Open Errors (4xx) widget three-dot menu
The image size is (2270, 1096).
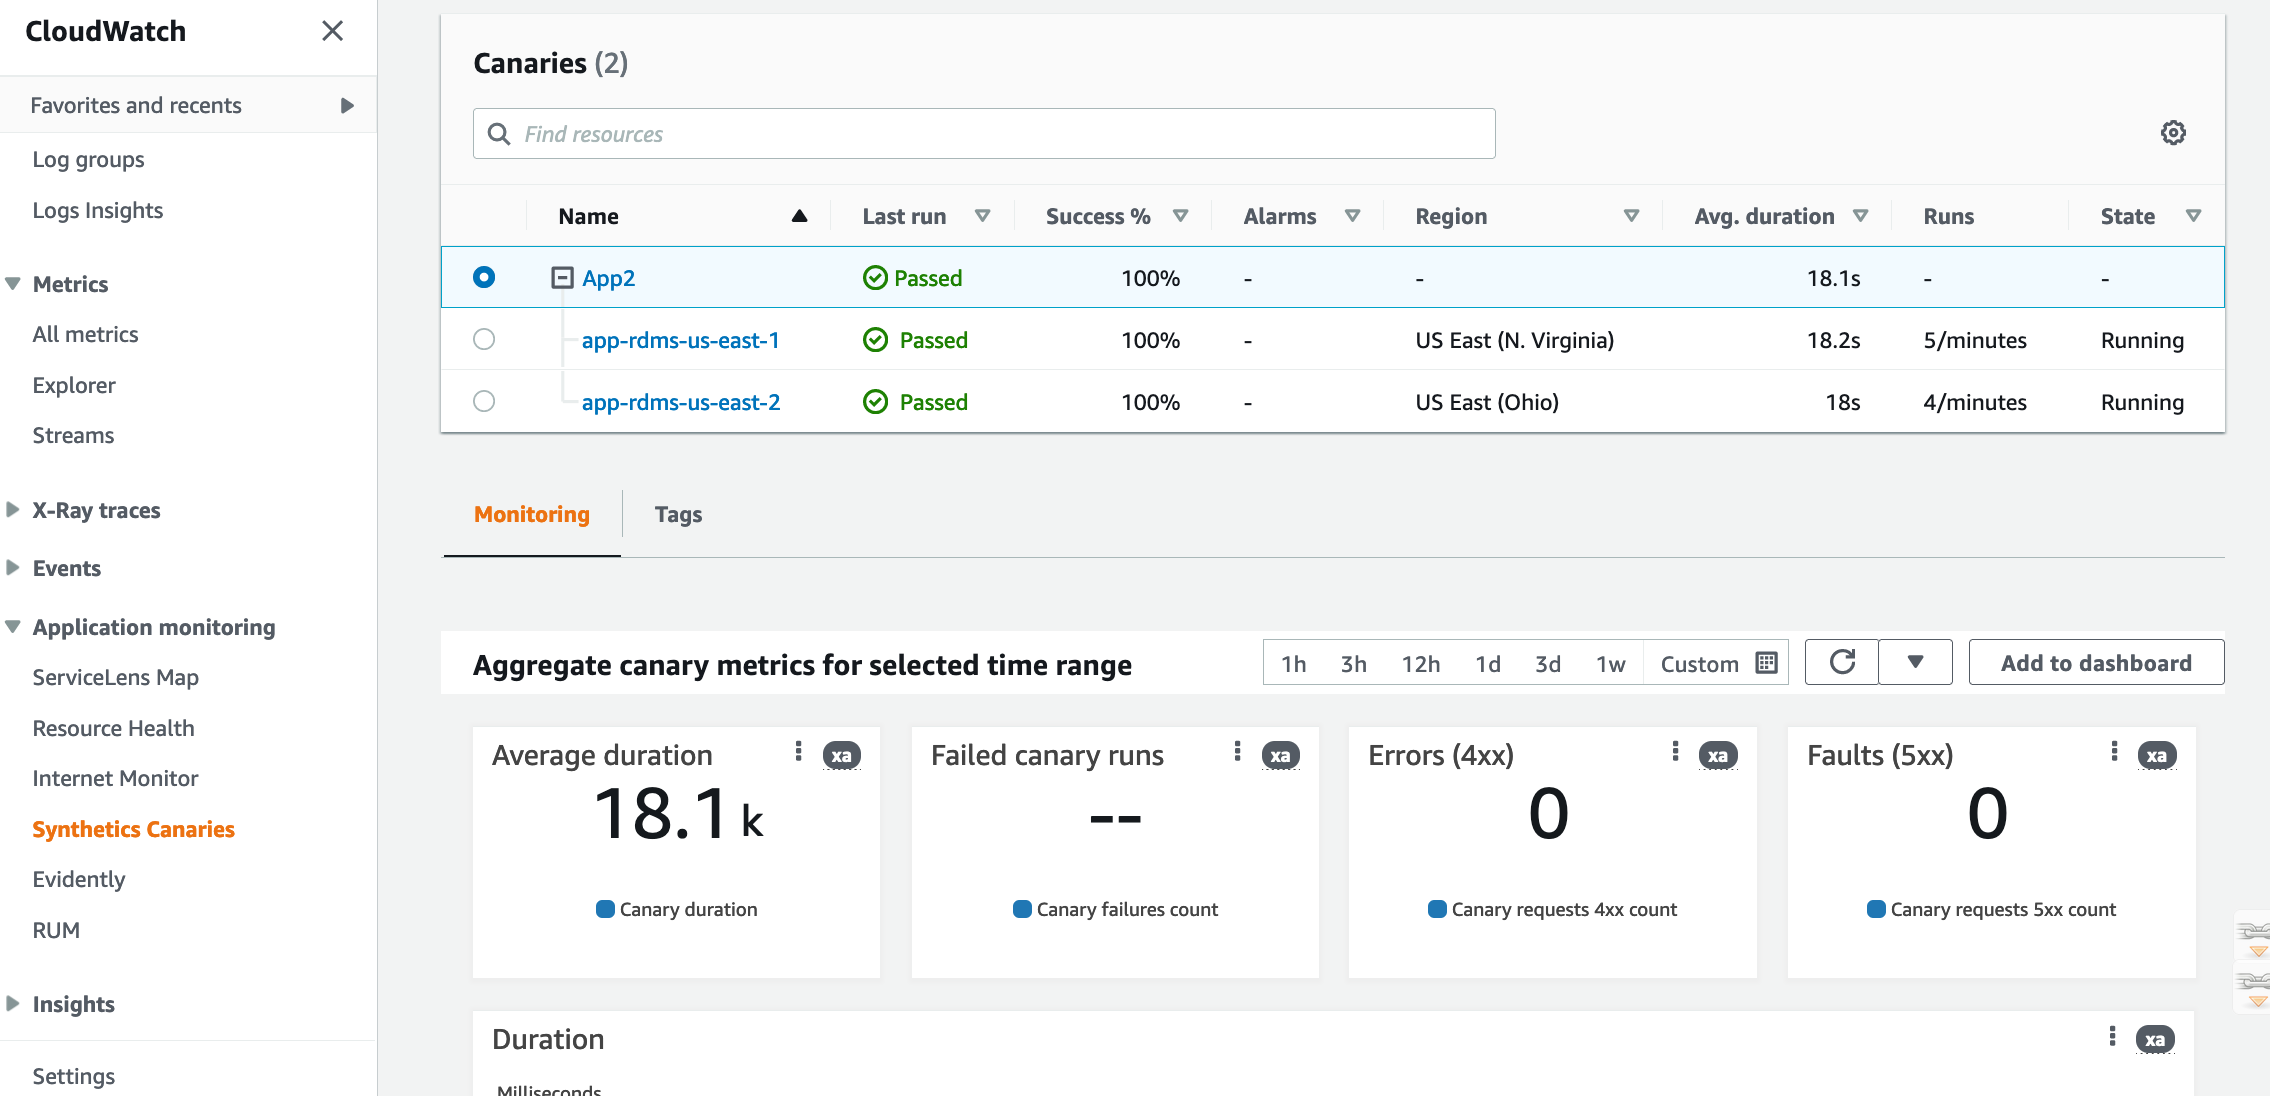tap(1675, 752)
